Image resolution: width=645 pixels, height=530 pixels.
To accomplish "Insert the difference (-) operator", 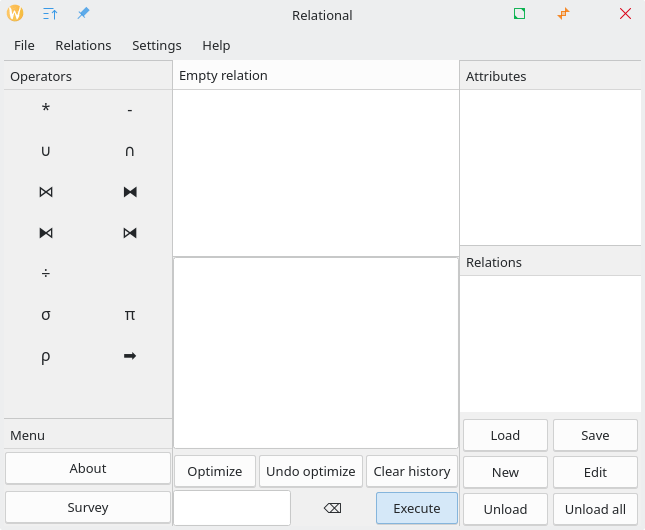I will (x=130, y=109).
